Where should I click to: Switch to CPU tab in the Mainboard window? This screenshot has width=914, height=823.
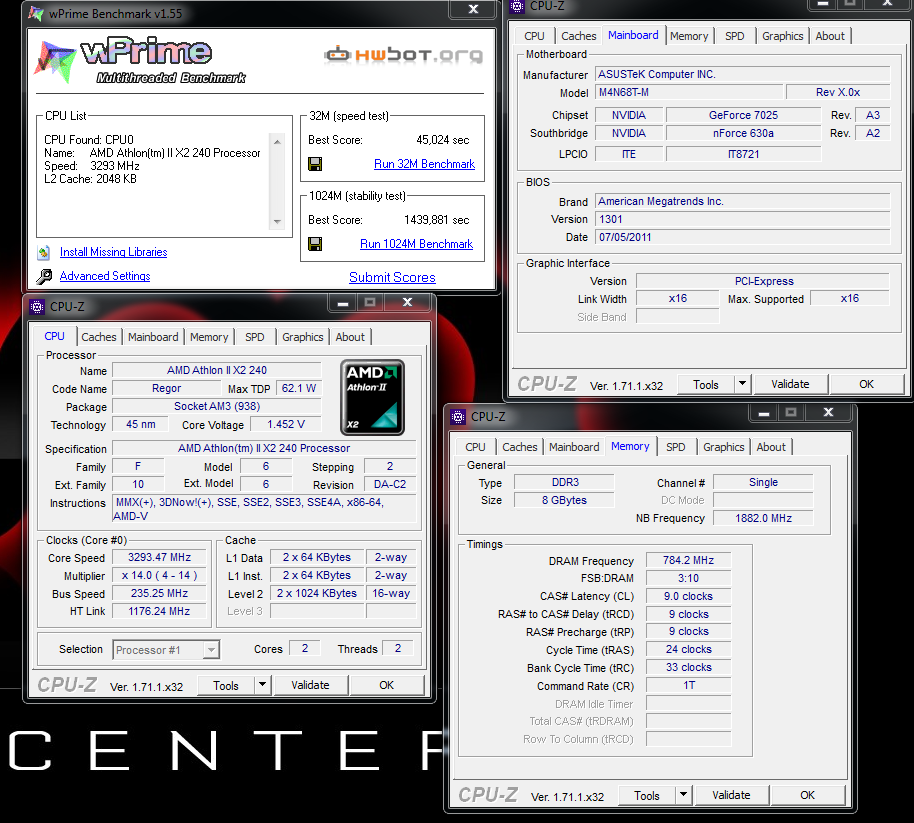click(534, 36)
